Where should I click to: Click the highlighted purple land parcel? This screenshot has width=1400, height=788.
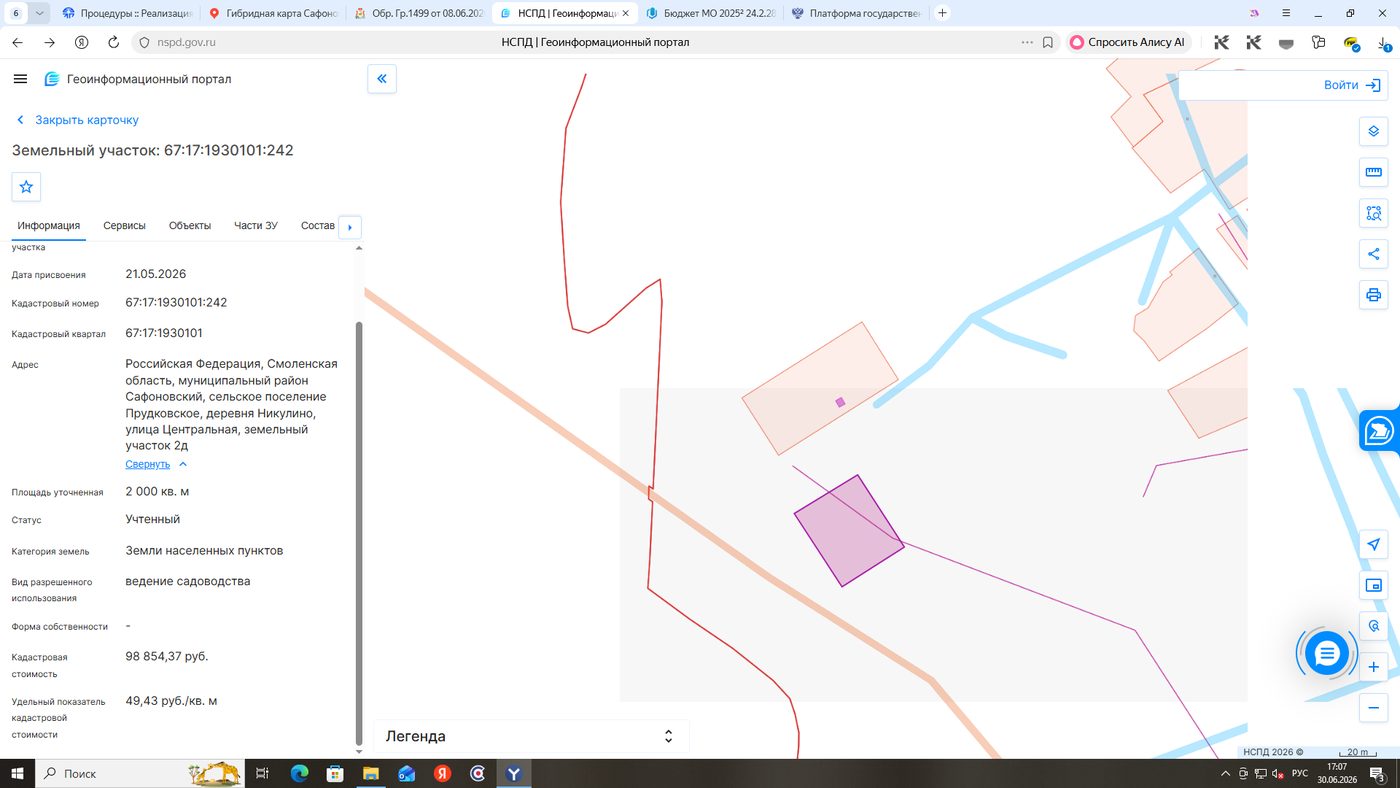pos(849,531)
